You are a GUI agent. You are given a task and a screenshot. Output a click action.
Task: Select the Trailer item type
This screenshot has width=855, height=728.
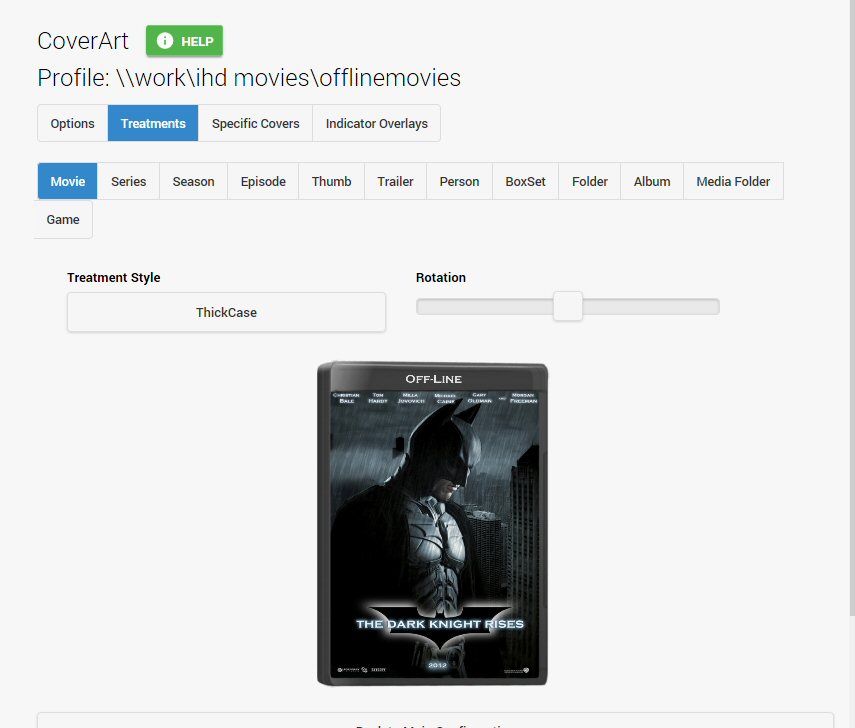pyautogui.click(x=395, y=181)
